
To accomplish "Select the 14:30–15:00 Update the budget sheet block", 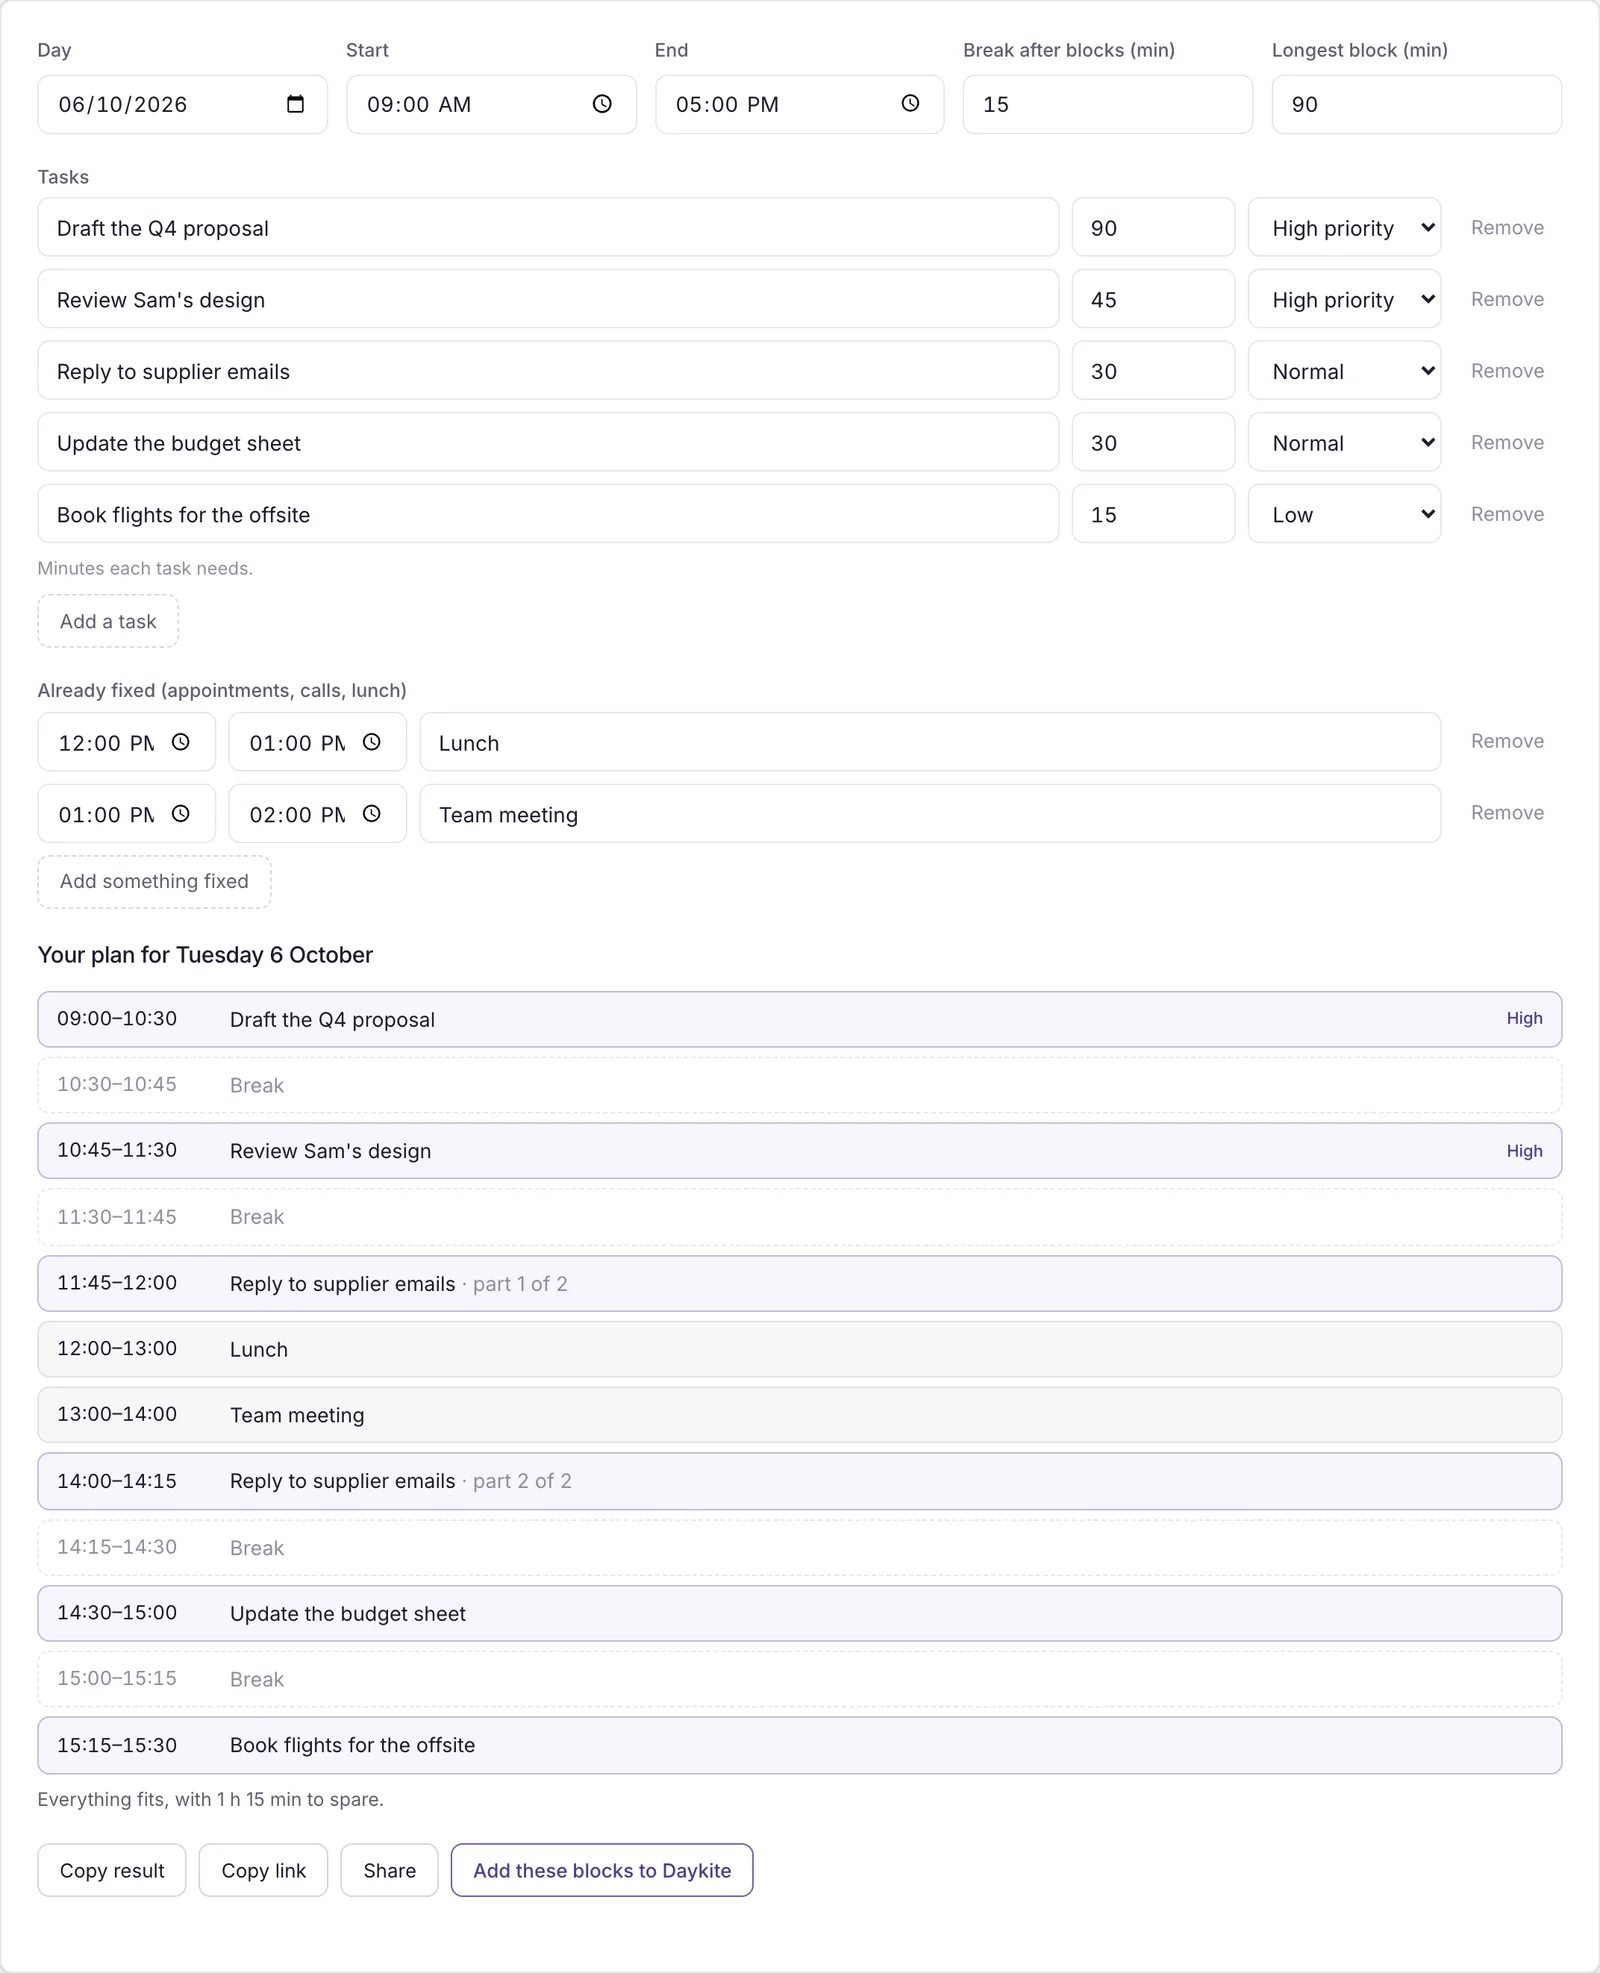I will [800, 1613].
